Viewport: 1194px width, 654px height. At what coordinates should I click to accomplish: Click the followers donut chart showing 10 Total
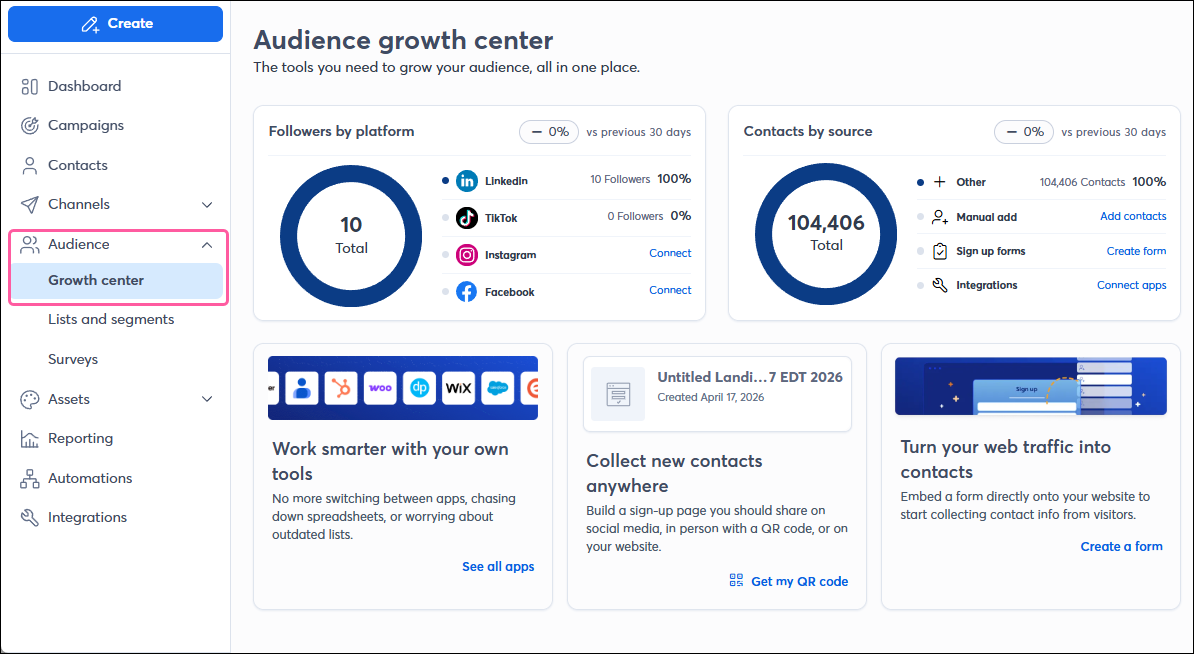point(351,236)
